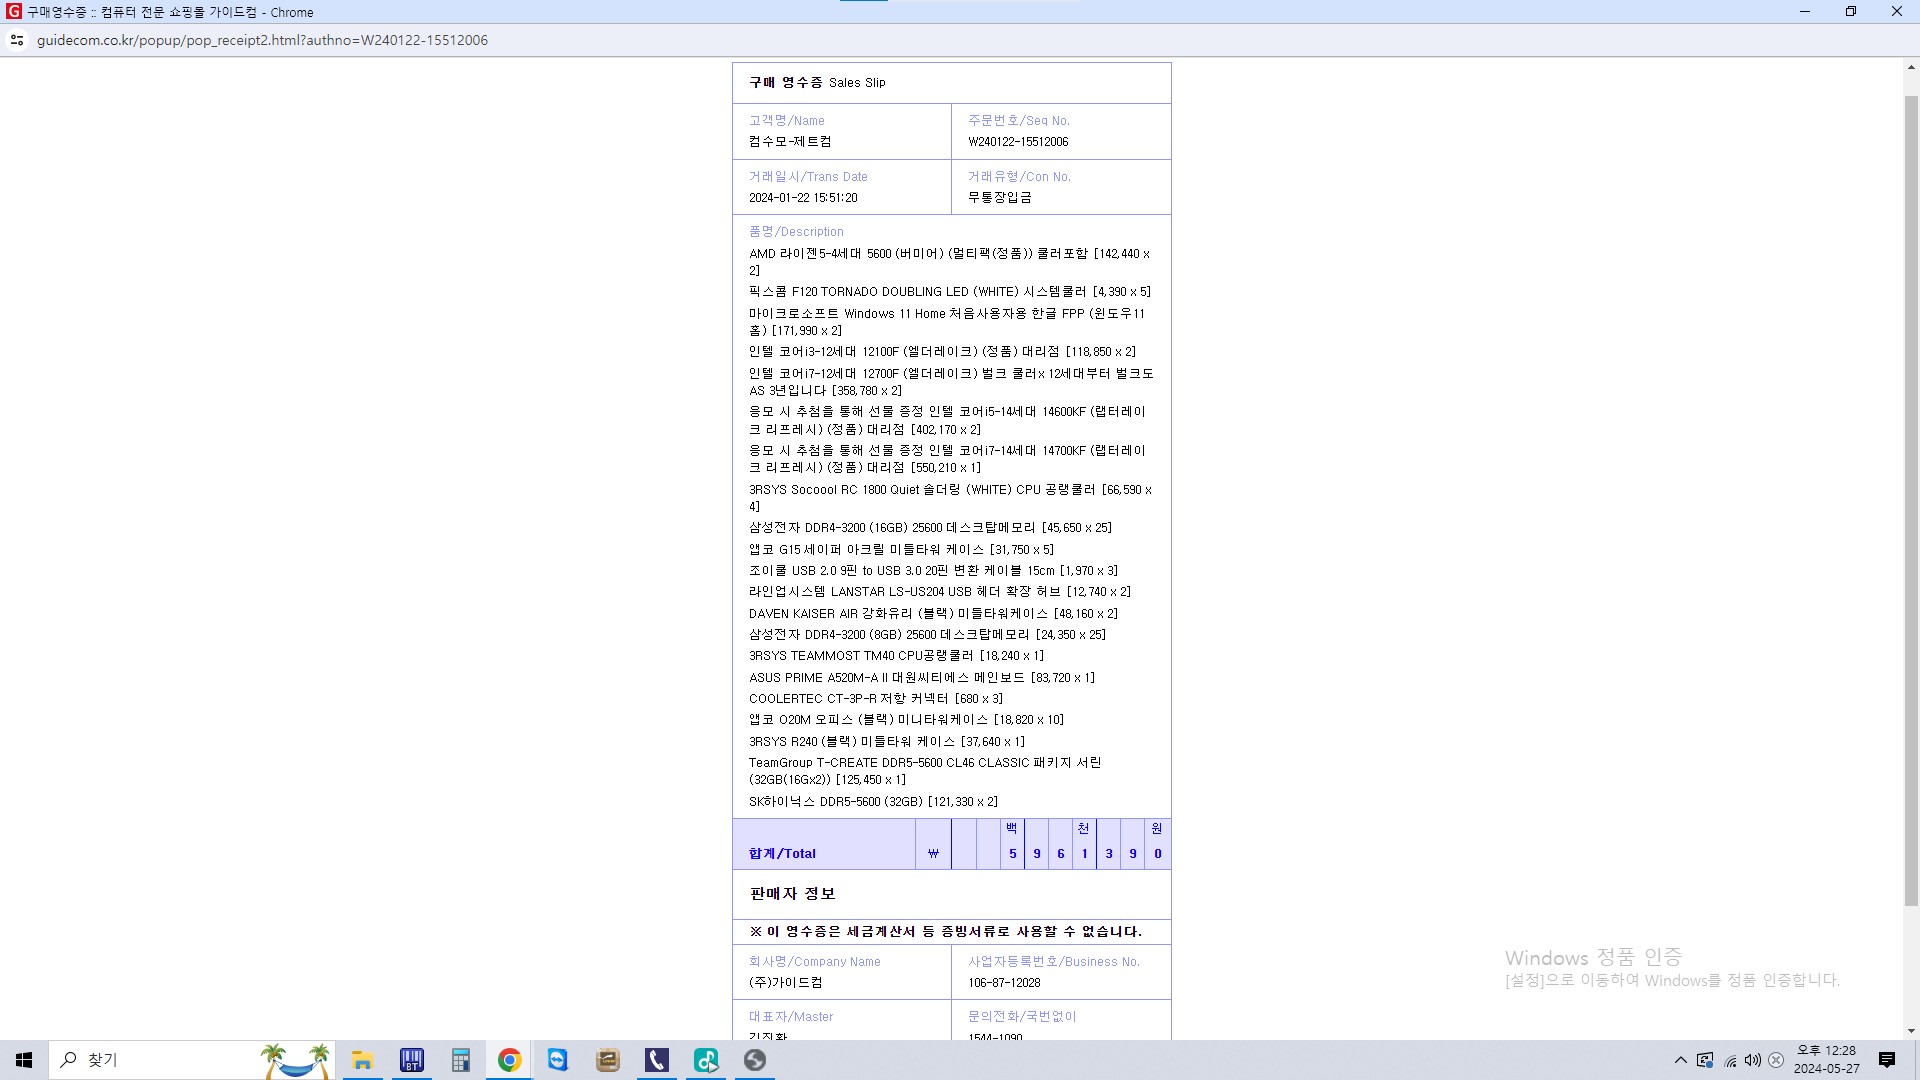Click the customer name 컴수모-제트컴
Screen dimensions: 1920x1080
click(790, 142)
